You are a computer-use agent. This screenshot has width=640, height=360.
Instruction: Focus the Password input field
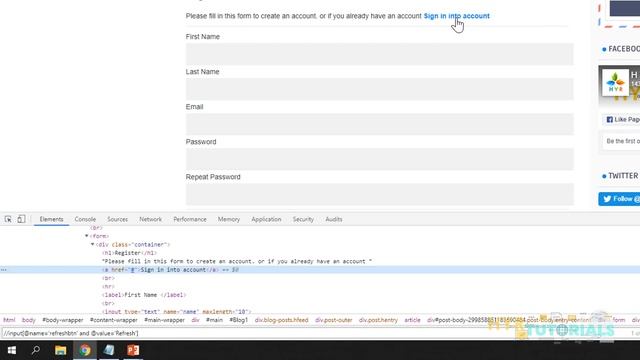click(x=380, y=159)
